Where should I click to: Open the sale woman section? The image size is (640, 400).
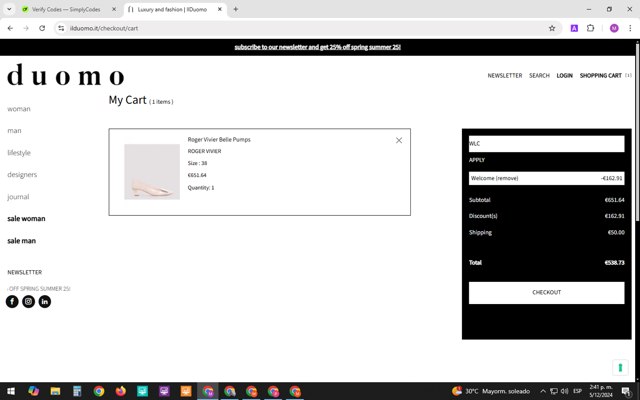[26, 218]
